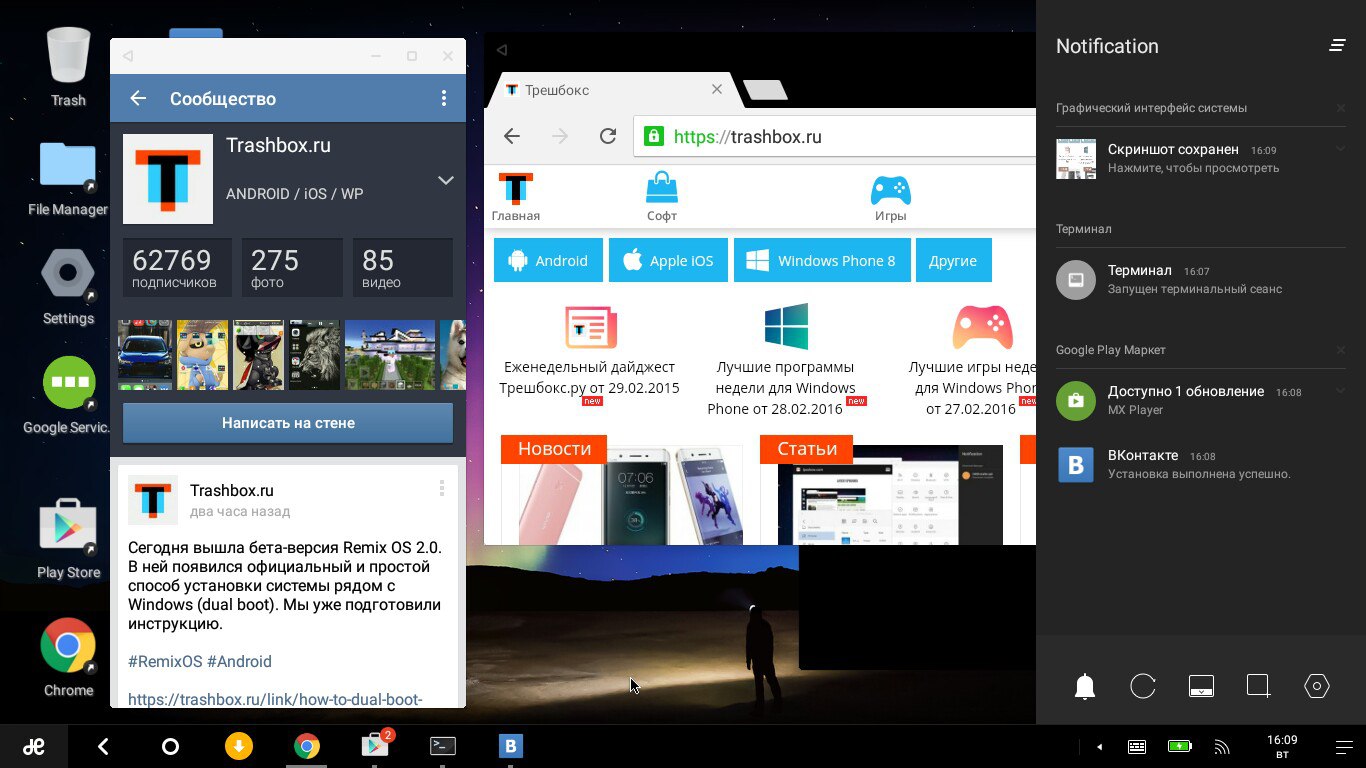Click the VK window title back arrow
The width and height of the screenshot is (1366, 768).
(128, 56)
